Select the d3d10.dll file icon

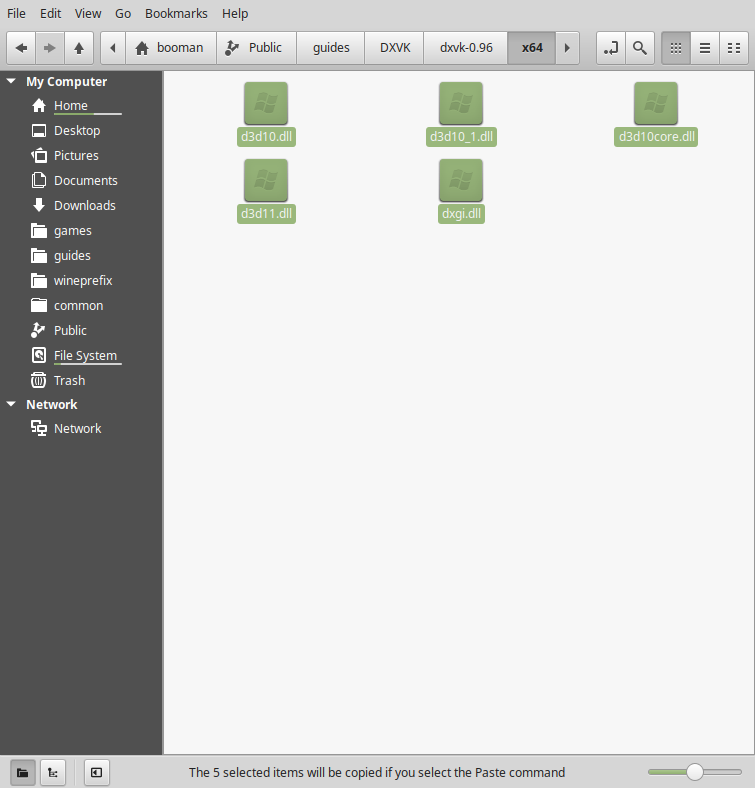(266, 103)
